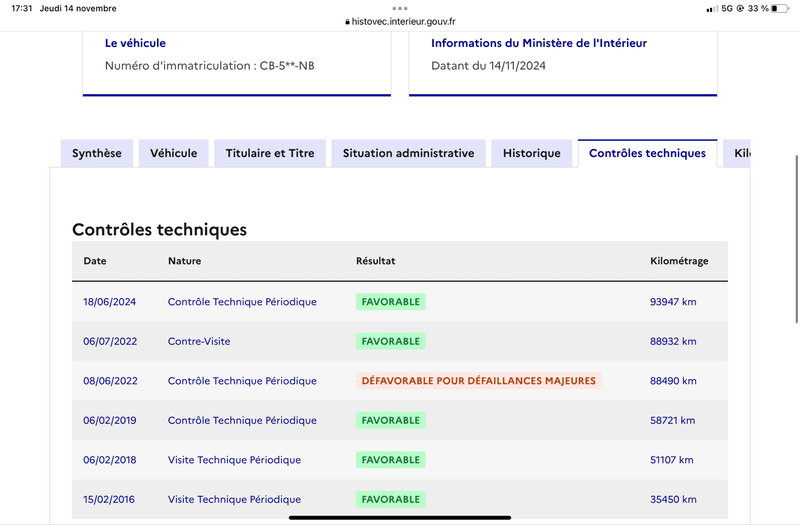Select the date 06/02/2018

tap(110, 460)
